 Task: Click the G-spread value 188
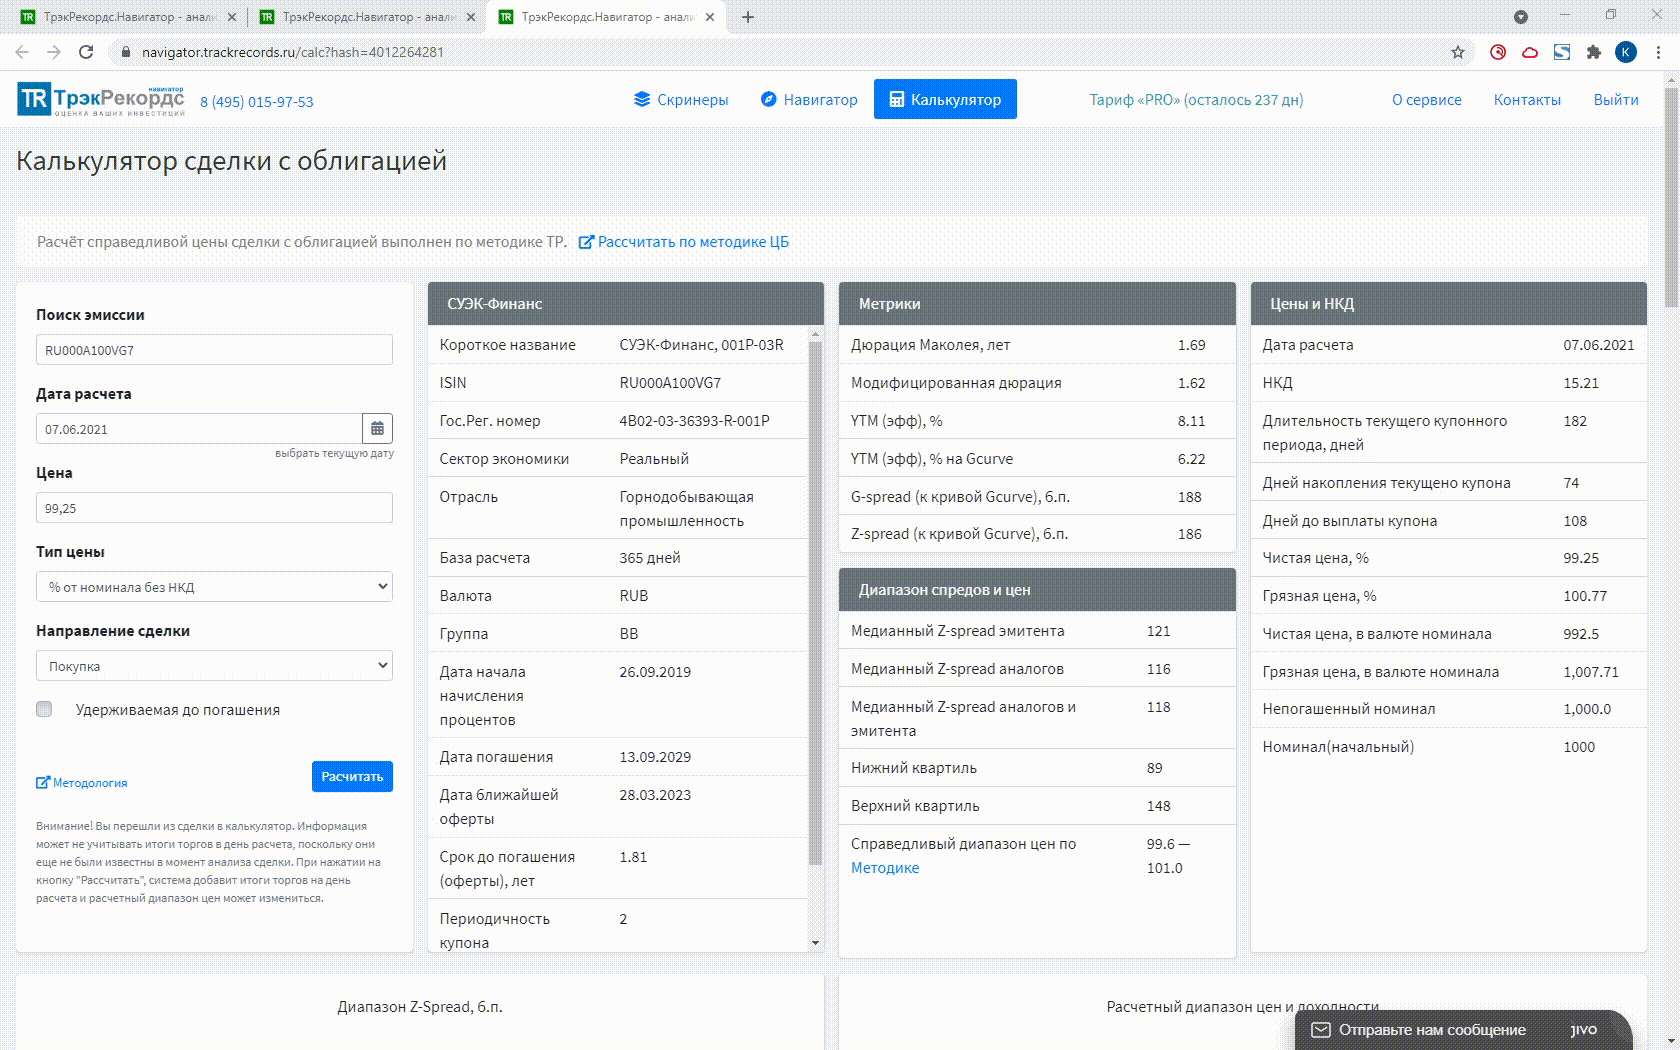1189,497
